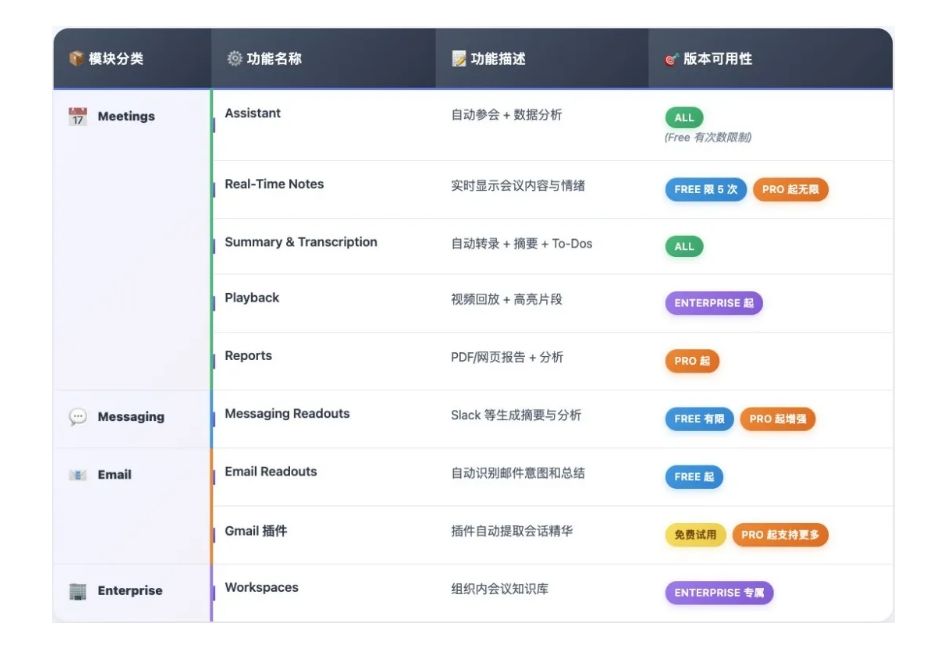Click the ENTERPRISE 起 purple badge
This screenshot has width=943, height=646.
(x=714, y=303)
